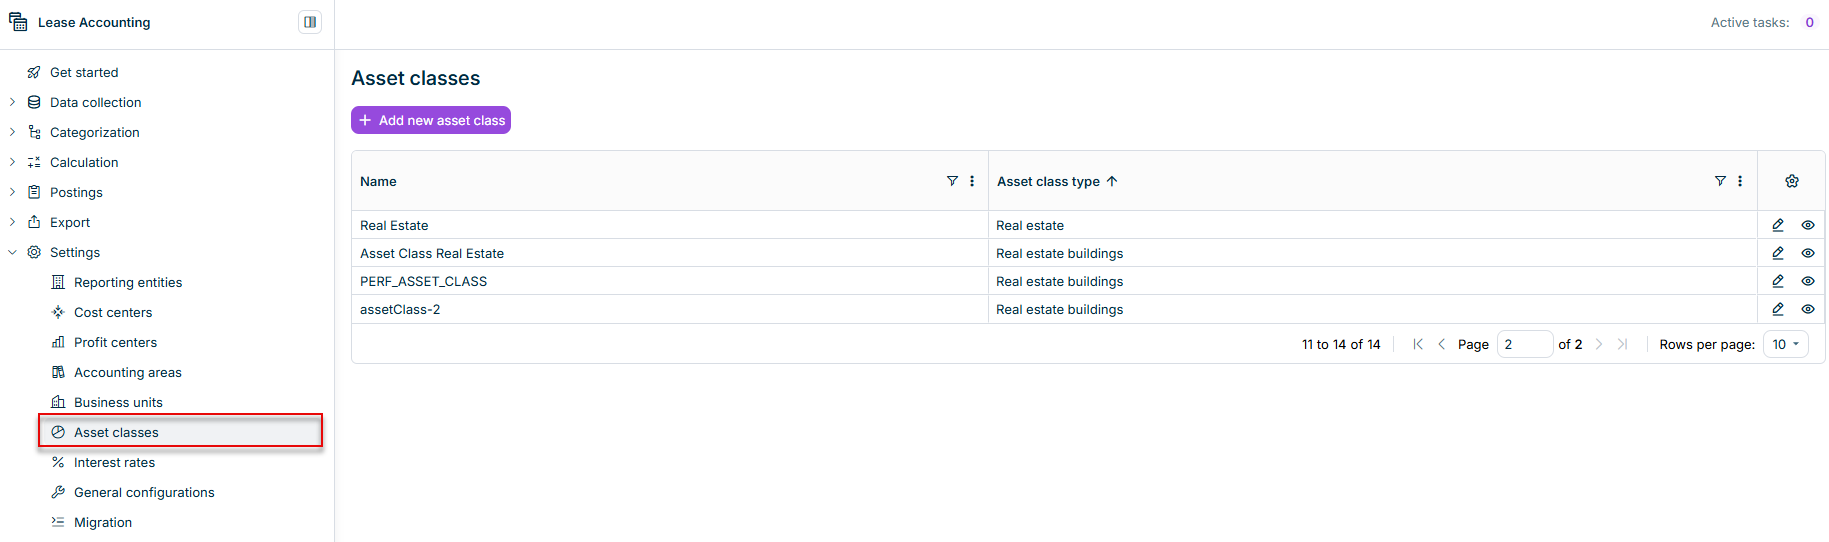Click the General configurations wrench icon

(x=58, y=492)
